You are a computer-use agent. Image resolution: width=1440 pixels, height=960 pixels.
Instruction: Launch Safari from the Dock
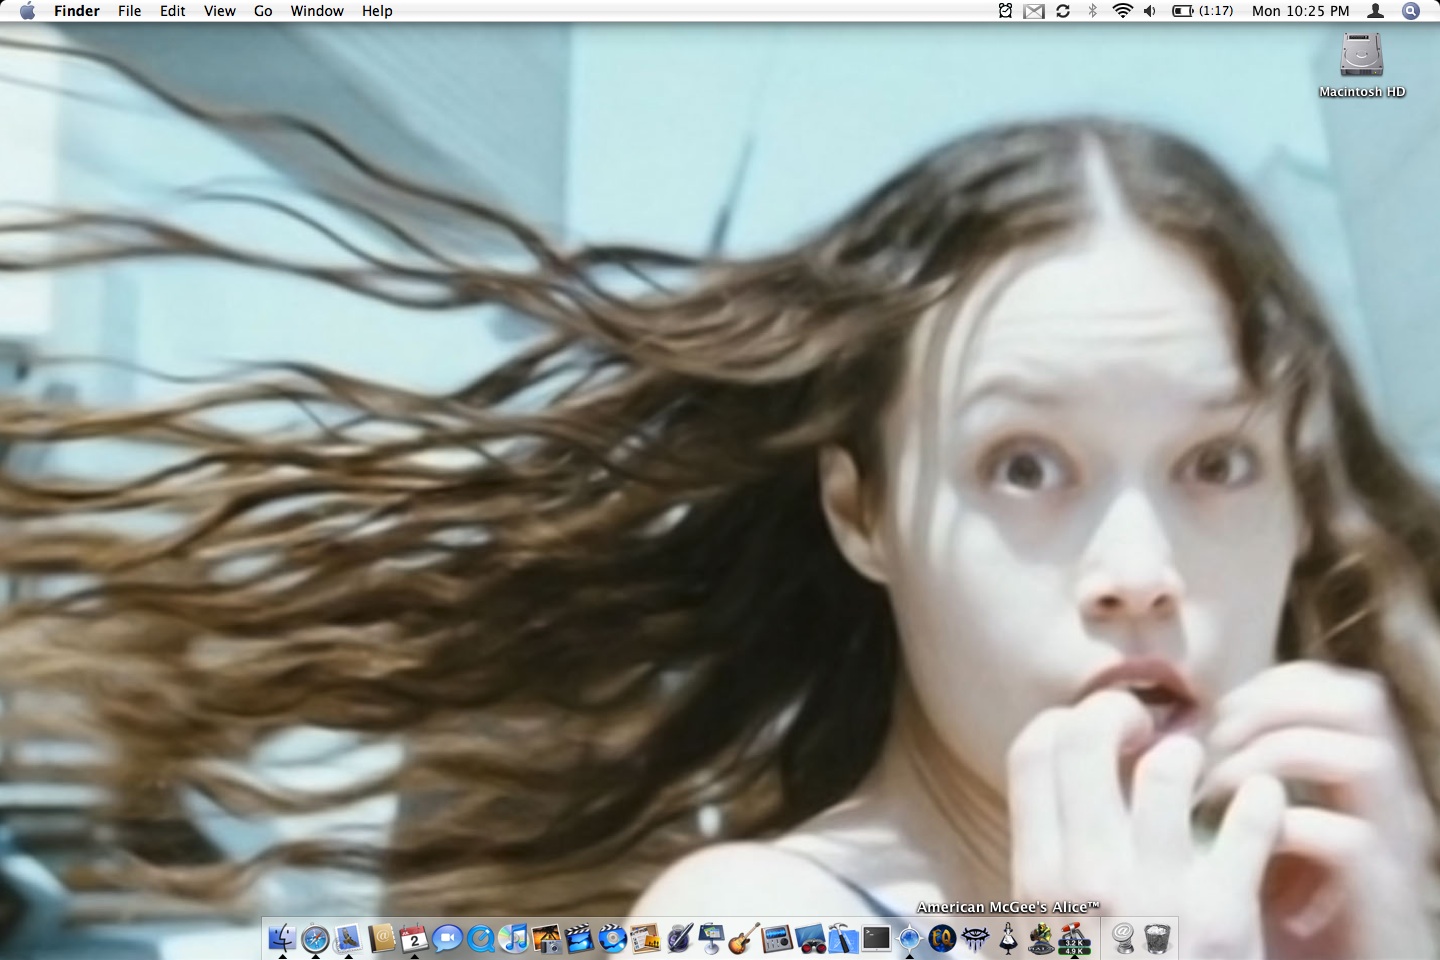(316, 938)
